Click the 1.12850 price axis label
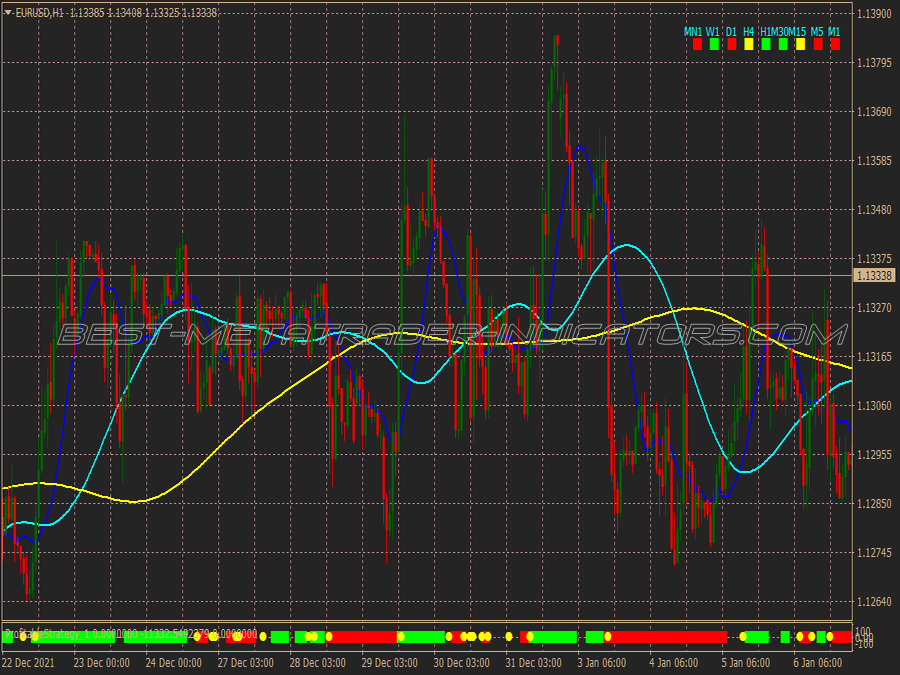This screenshot has width=900, height=675. tap(874, 504)
